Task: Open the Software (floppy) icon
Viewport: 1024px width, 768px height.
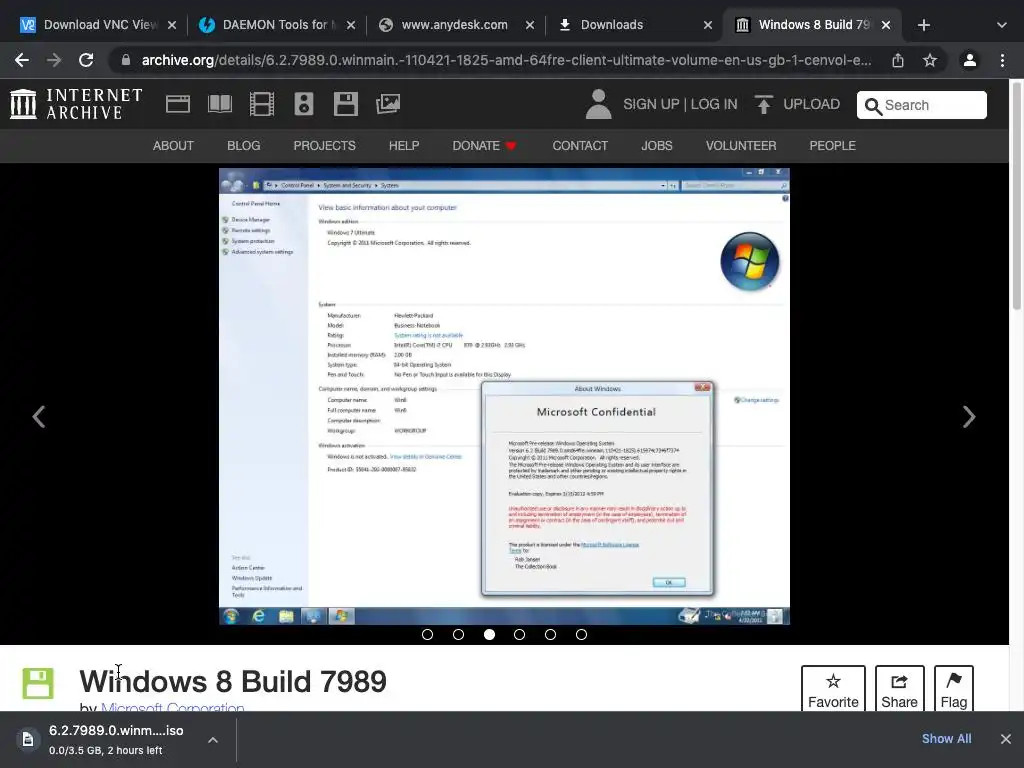Action: [345, 104]
